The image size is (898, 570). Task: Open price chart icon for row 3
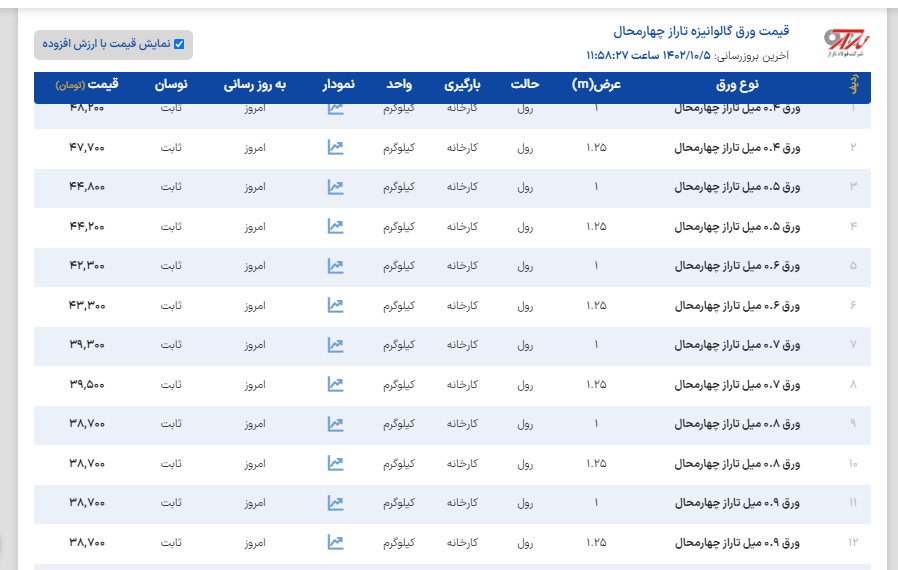click(x=335, y=187)
